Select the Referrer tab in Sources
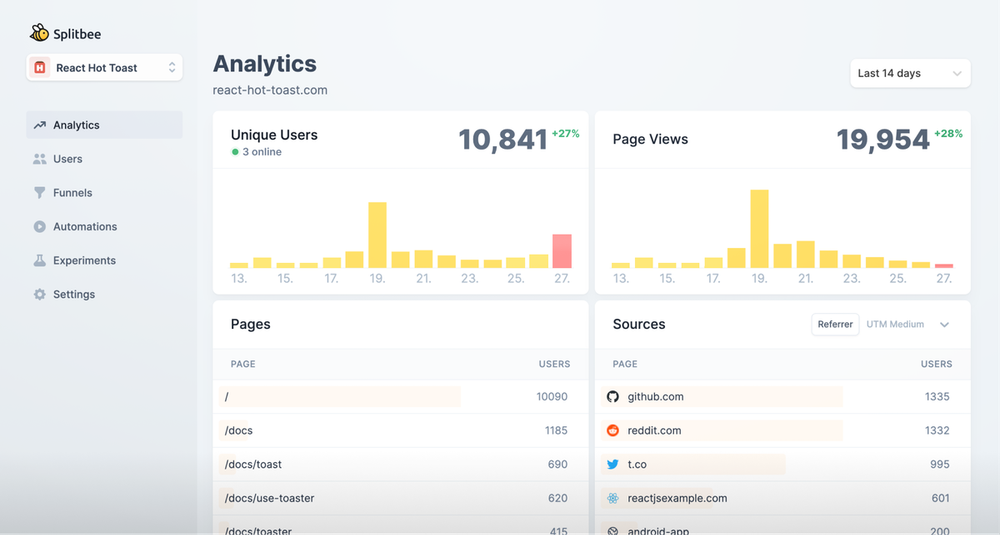 [x=835, y=324]
